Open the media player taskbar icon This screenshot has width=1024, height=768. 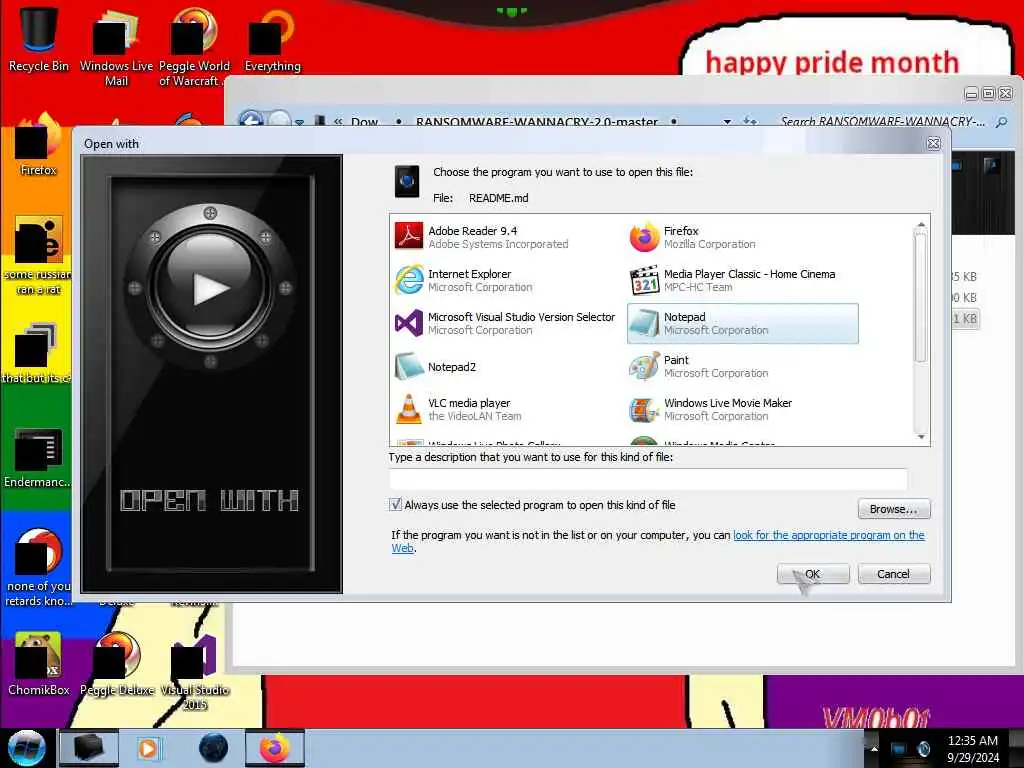click(148, 748)
